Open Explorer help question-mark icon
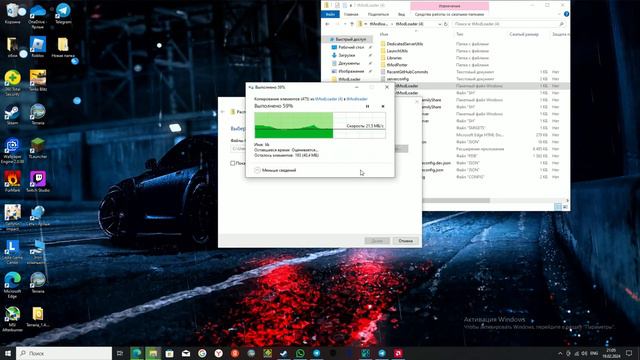640x360 pixels. [566, 14]
